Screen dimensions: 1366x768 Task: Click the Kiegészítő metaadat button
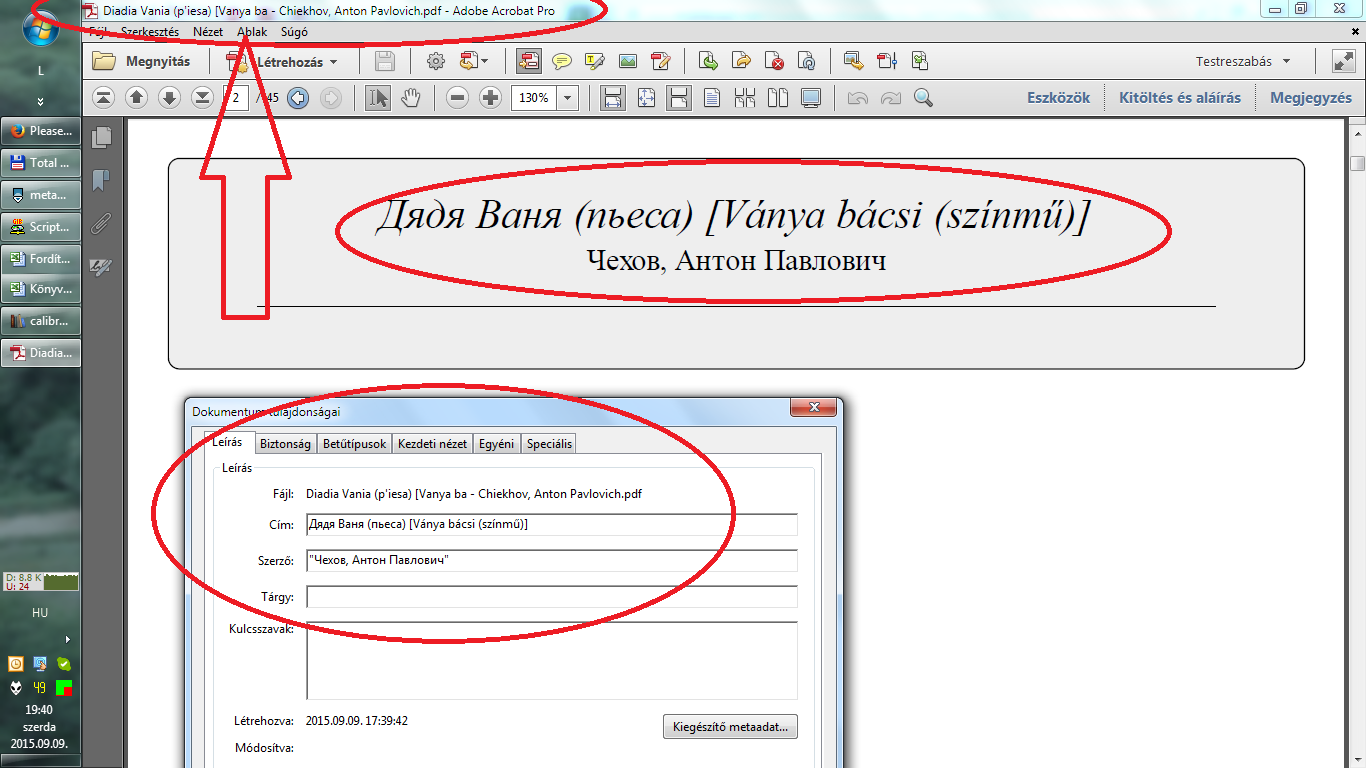(730, 727)
